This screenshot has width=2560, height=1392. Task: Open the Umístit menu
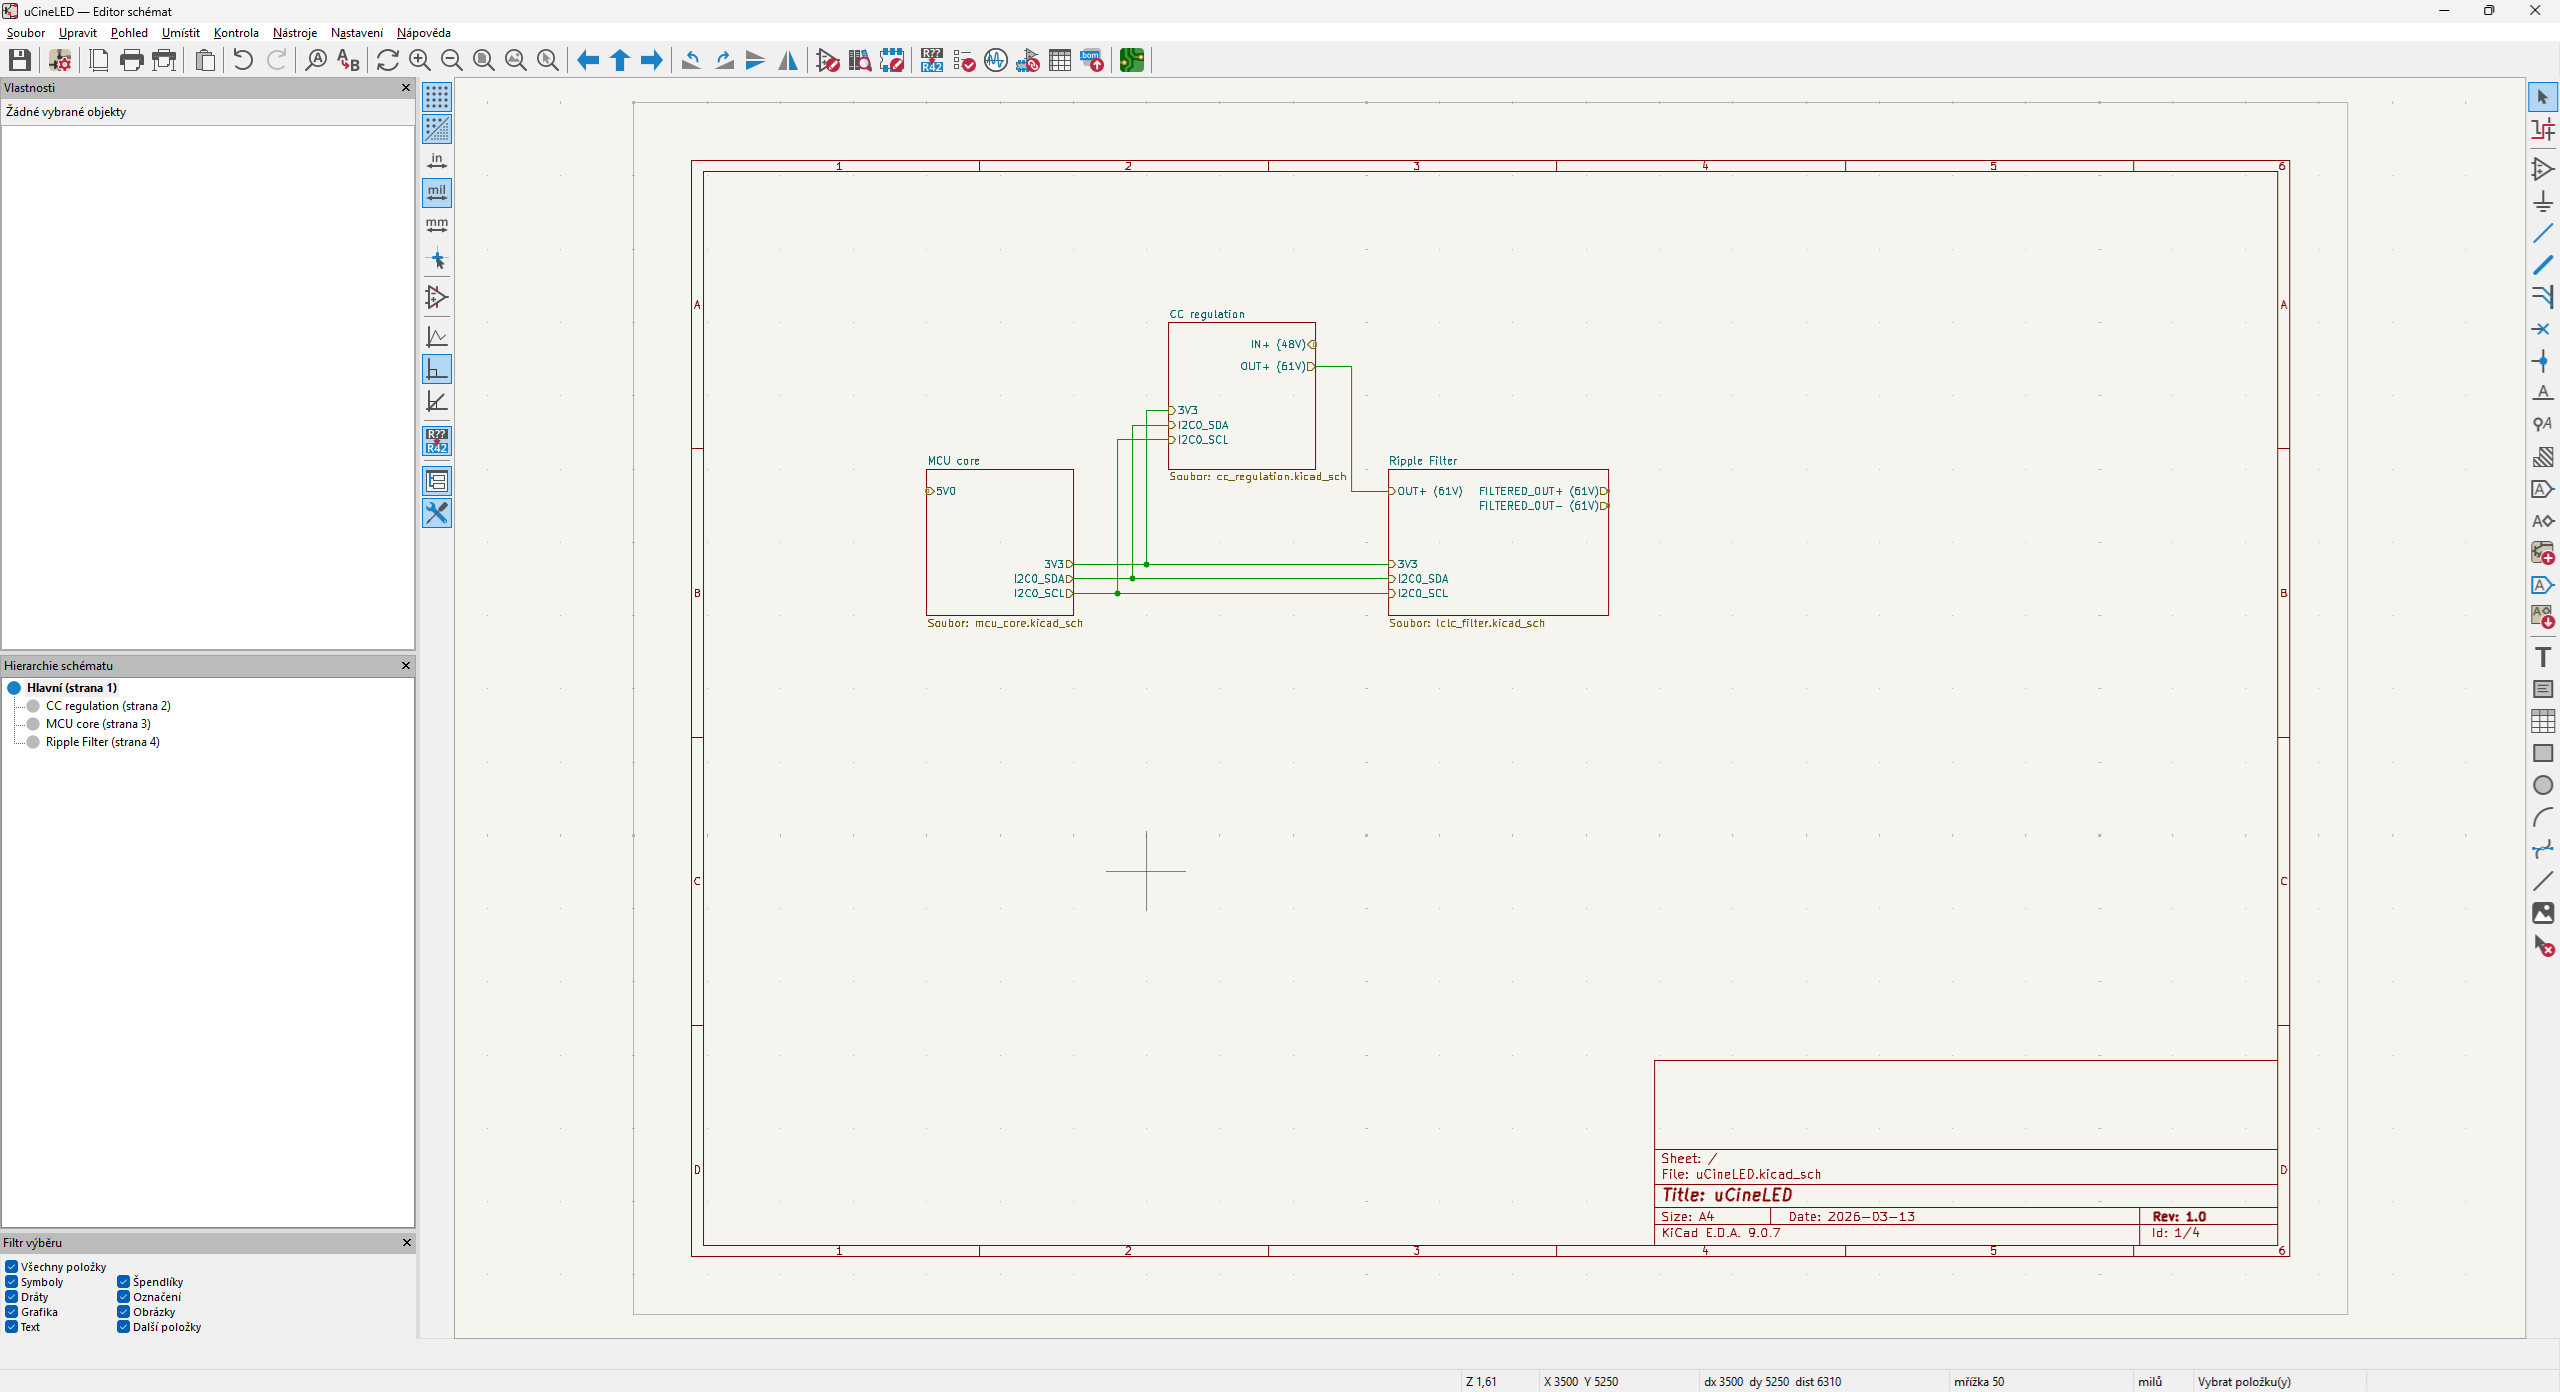tap(180, 33)
